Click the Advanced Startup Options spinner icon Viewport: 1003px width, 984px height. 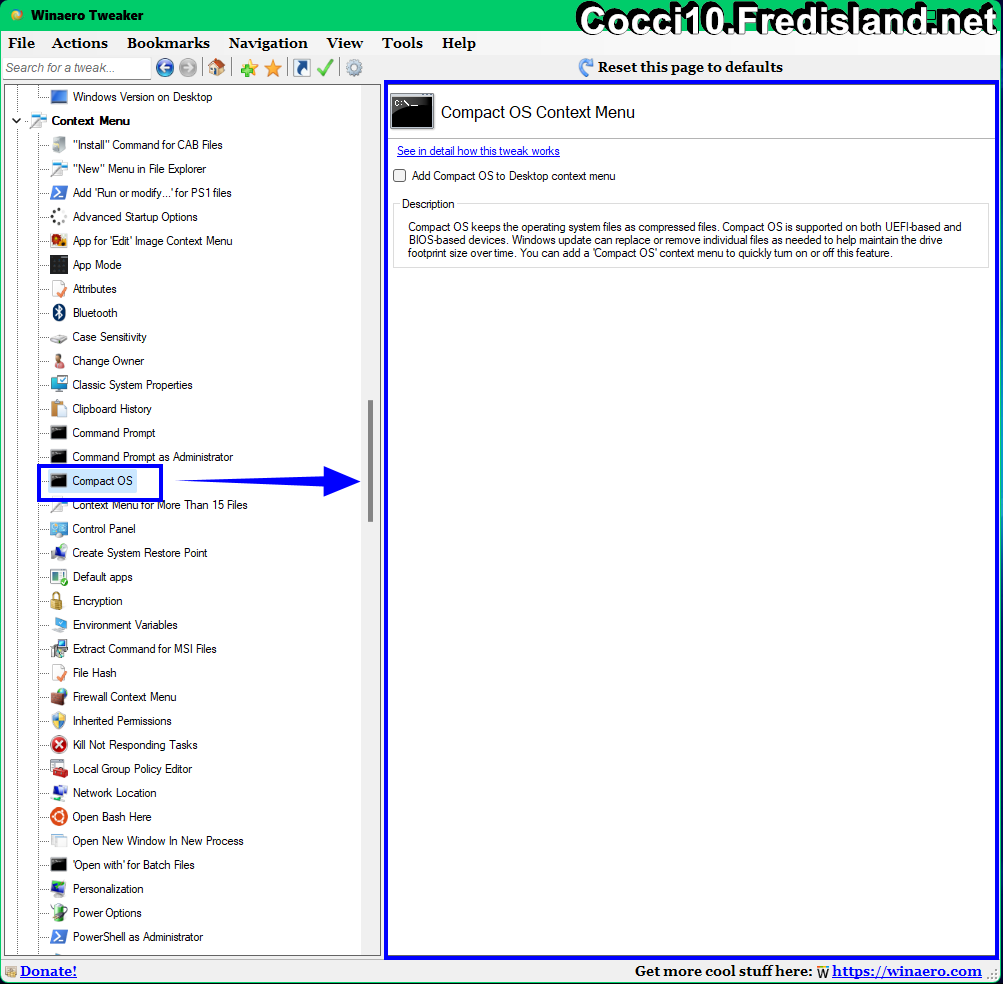tap(59, 217)
